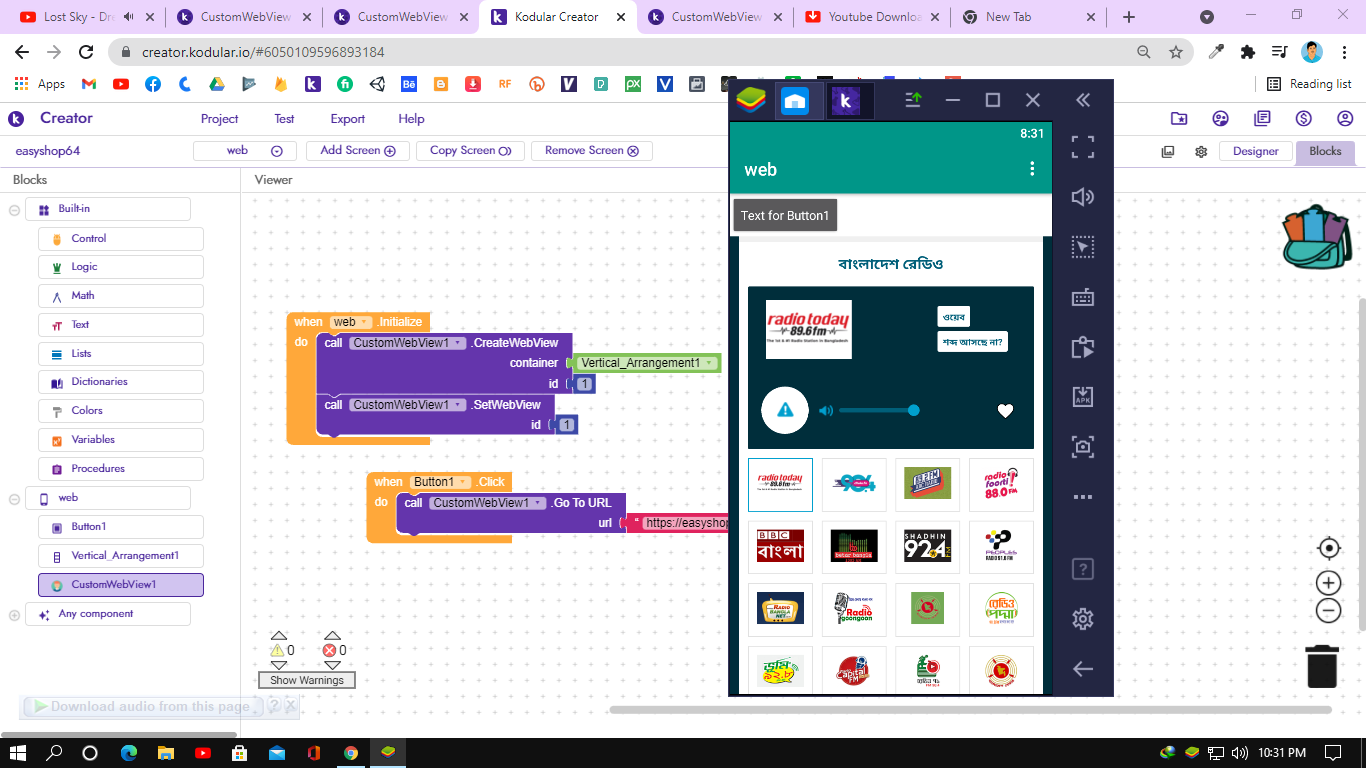The width and height of the screenshot is (1366, 768).
Task: Collapse BlueStacks sidebar with double chevron
Action: (1082, 100)
